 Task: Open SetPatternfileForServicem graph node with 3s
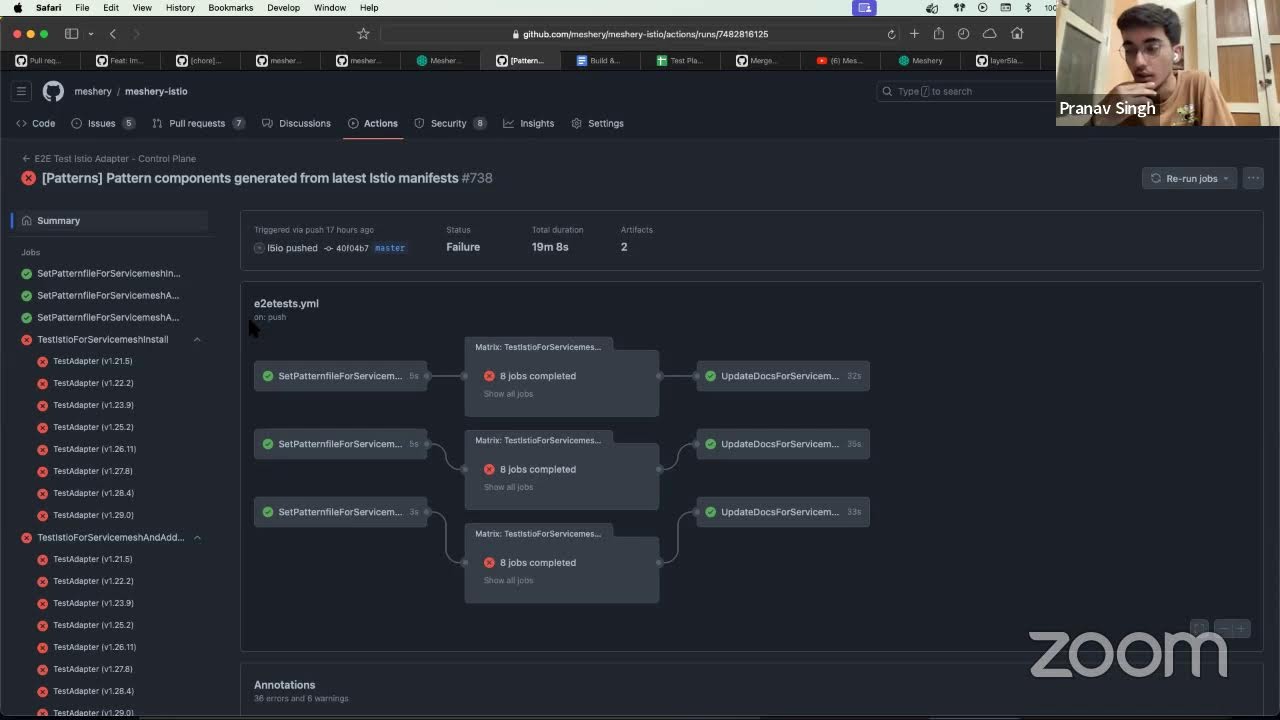340,512
